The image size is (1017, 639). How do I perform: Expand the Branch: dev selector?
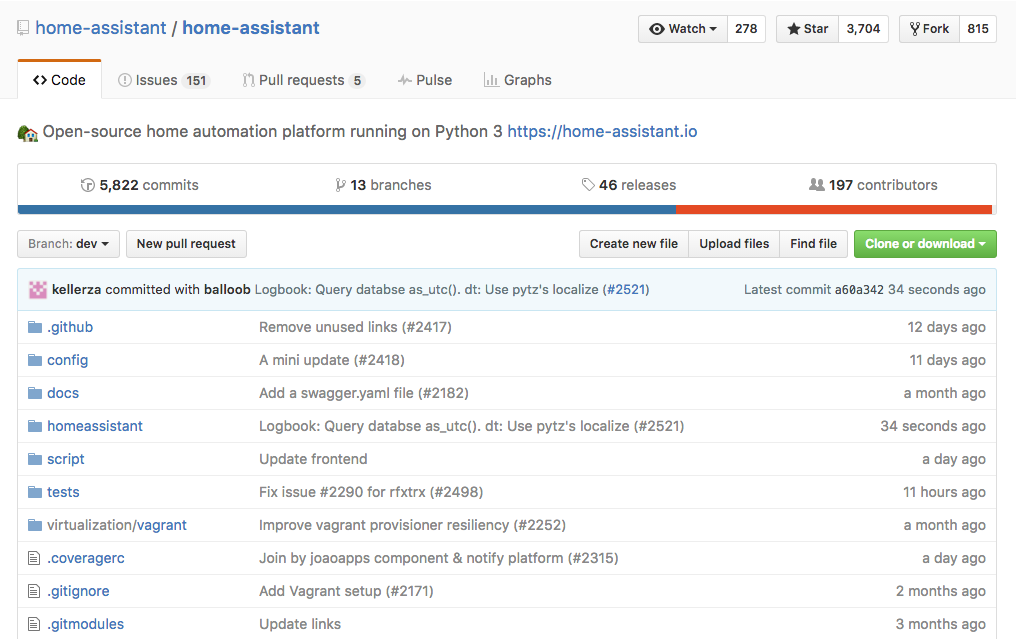(68, 244)
